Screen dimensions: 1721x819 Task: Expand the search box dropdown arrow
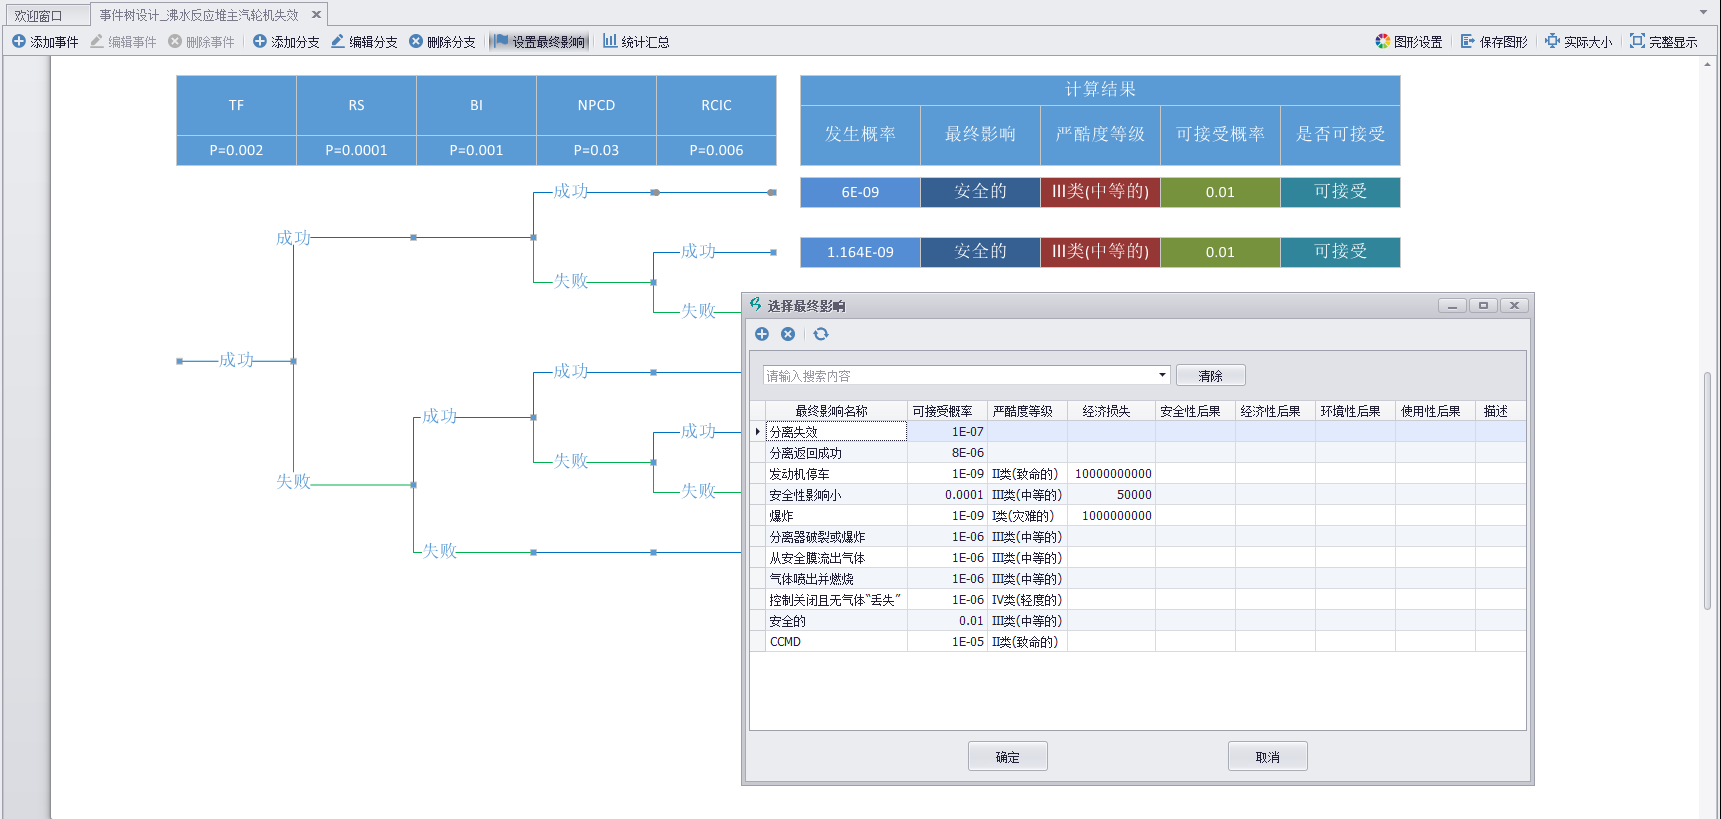(1162, 376)
